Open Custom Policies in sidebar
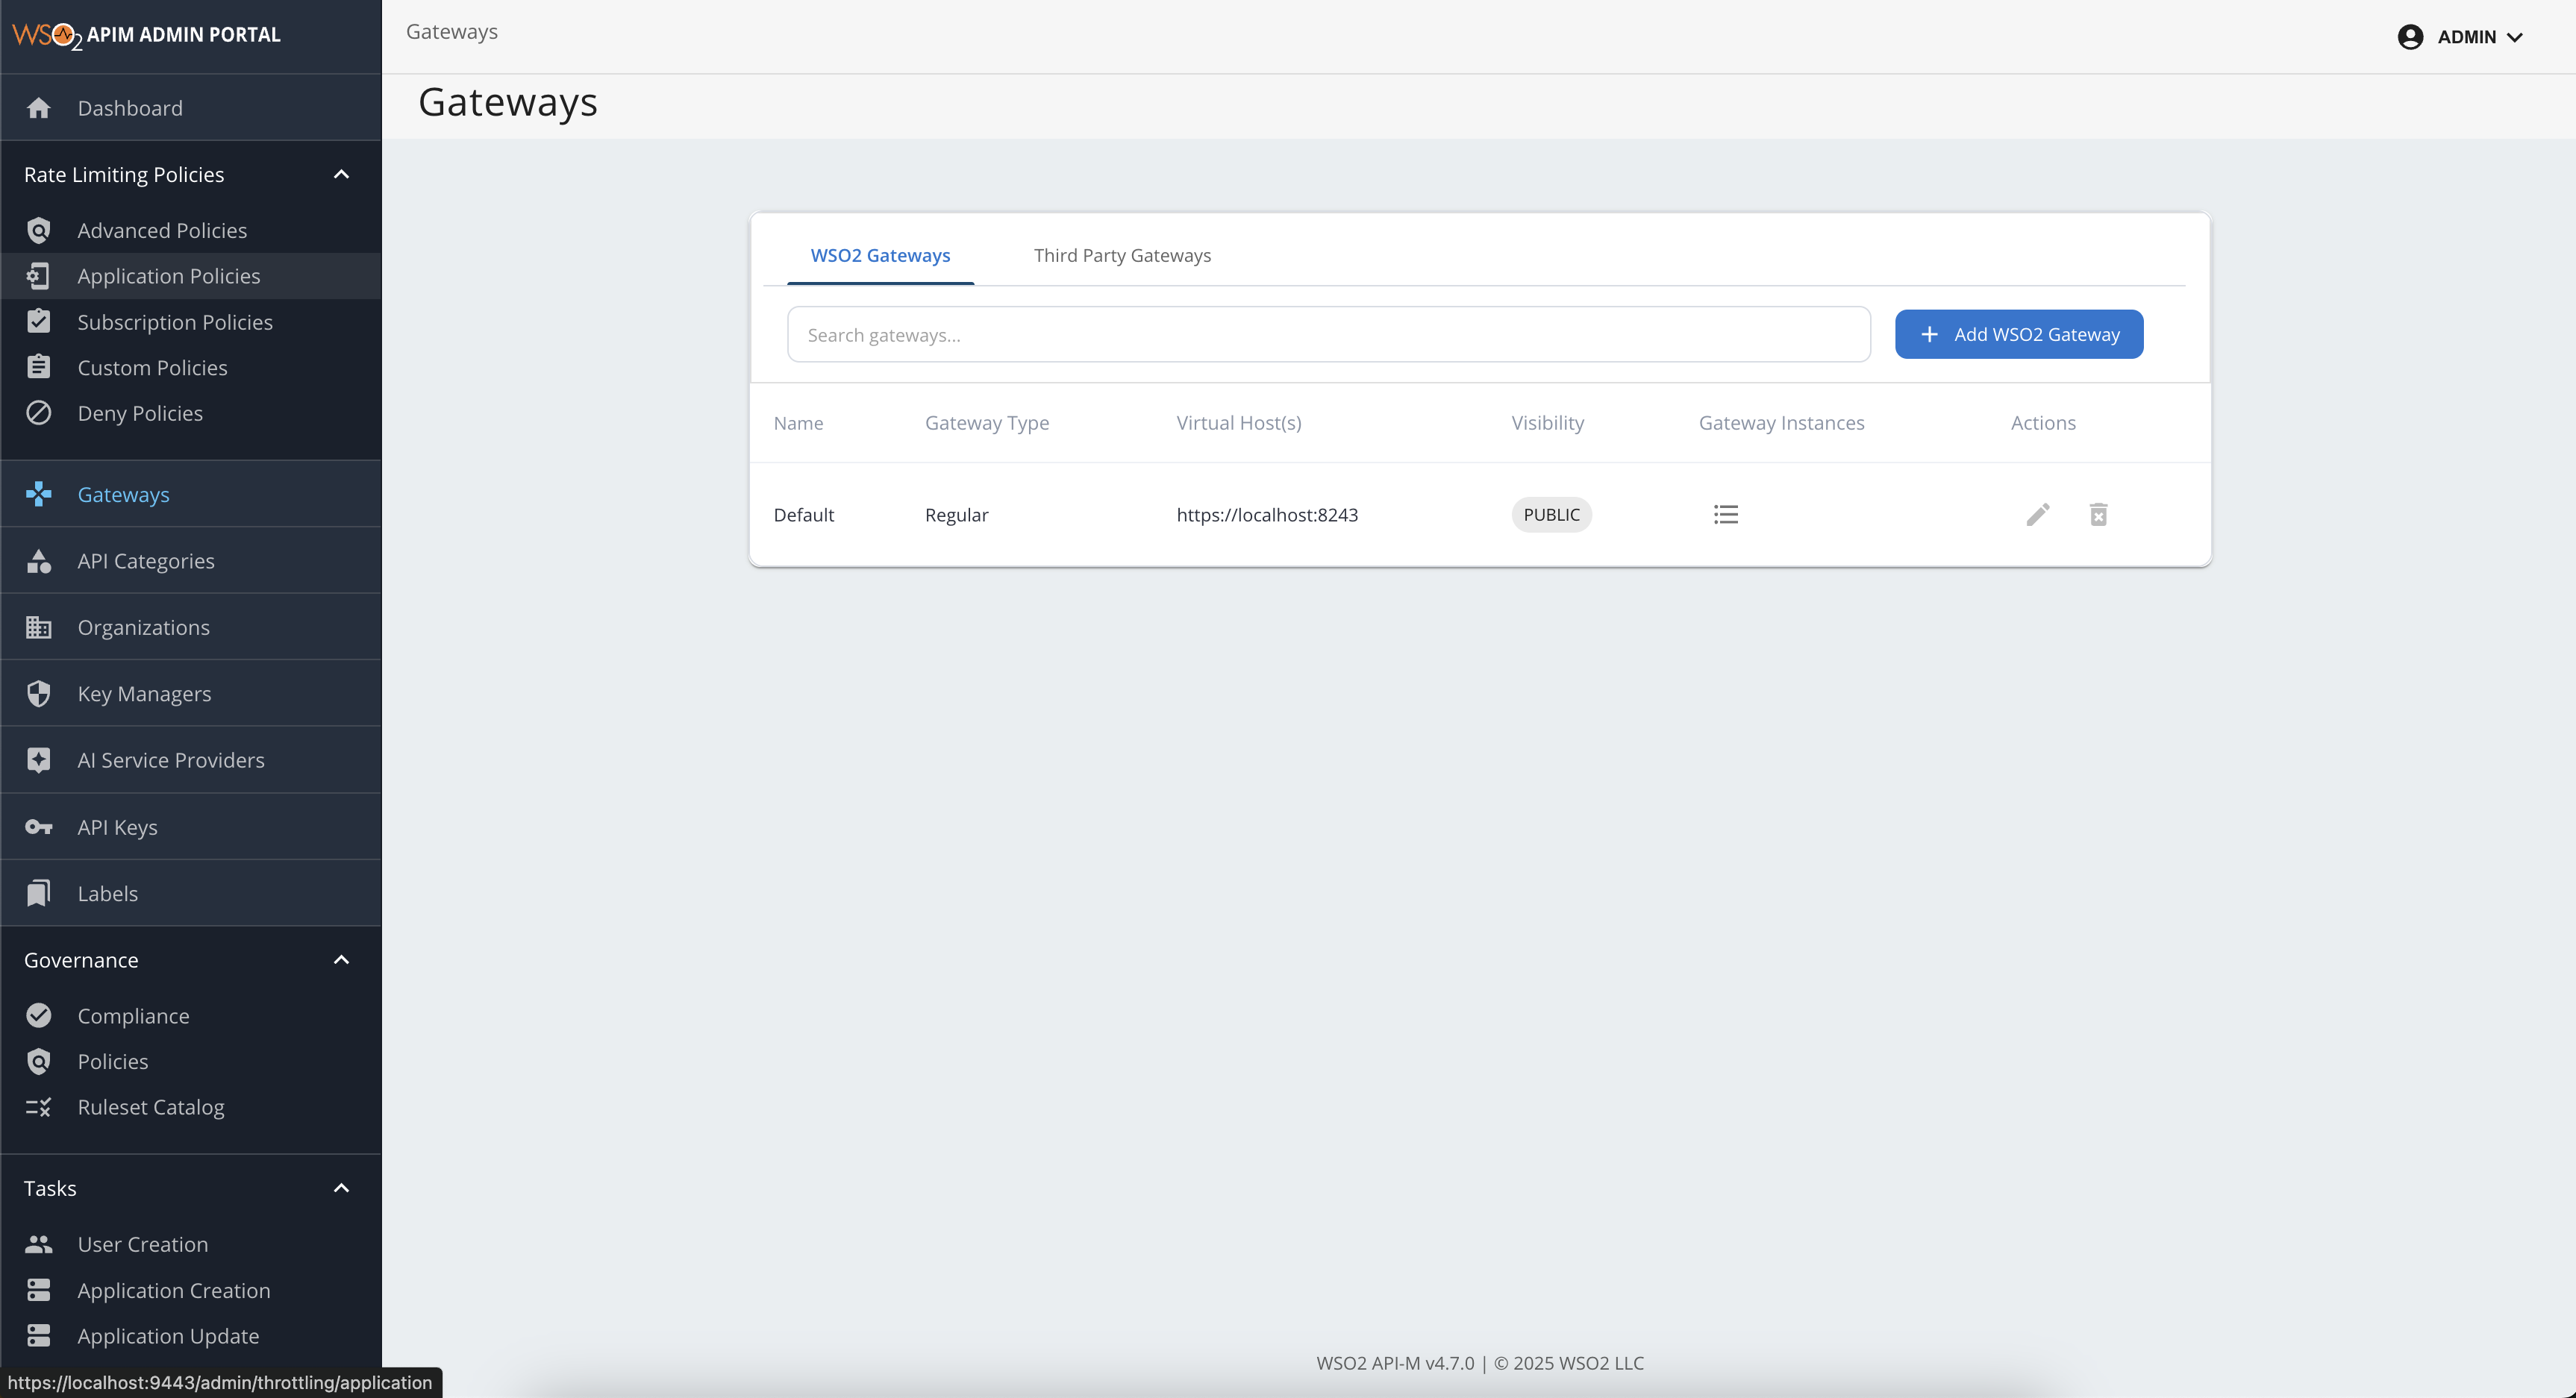This screenshot has width=2576, height=1398. click(191, 368)
